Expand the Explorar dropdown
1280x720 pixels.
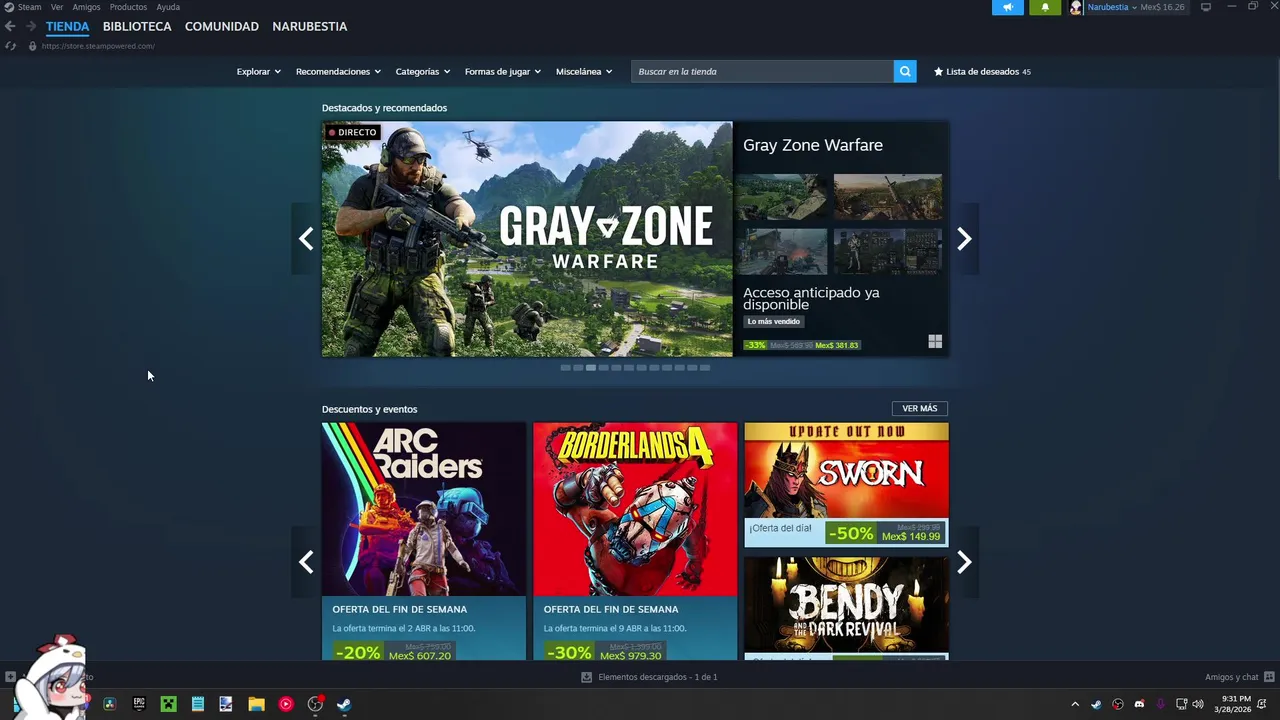pos(258,72)
